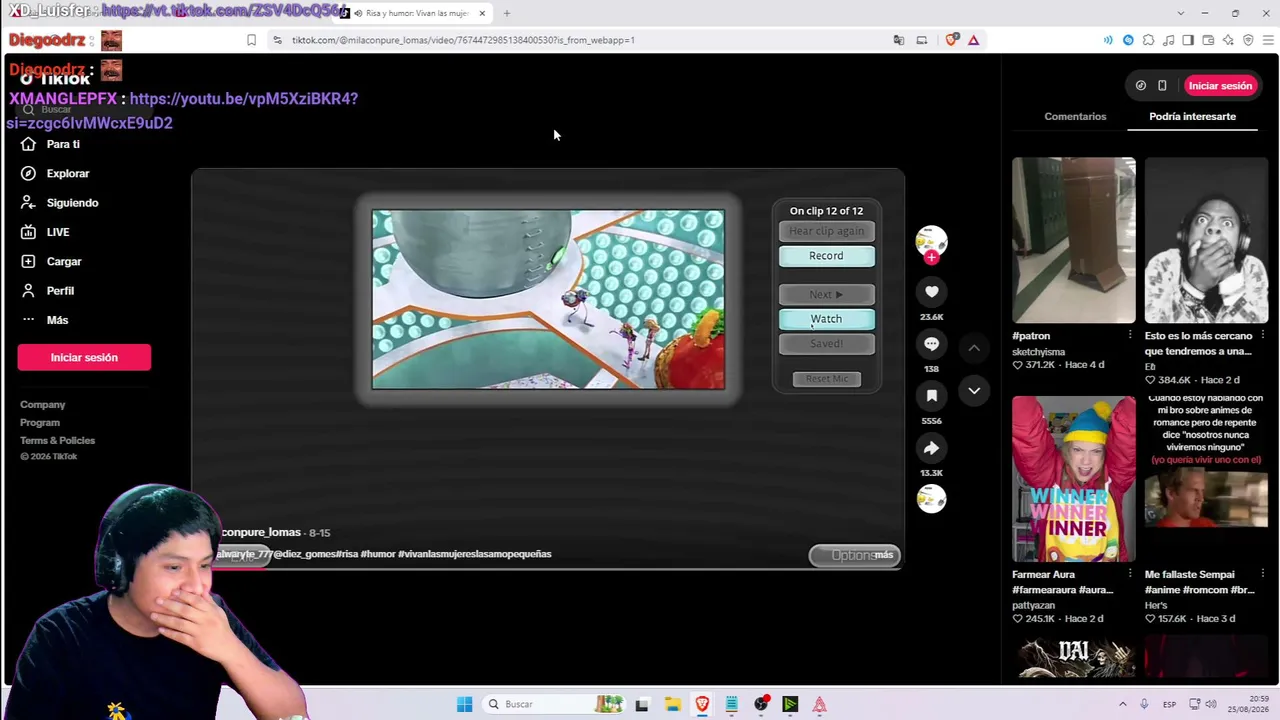Click the Windows Start button
Image resolution: width=1280 pixels, height=720 pixels.
pyautogui.click(x=464, y=704)
